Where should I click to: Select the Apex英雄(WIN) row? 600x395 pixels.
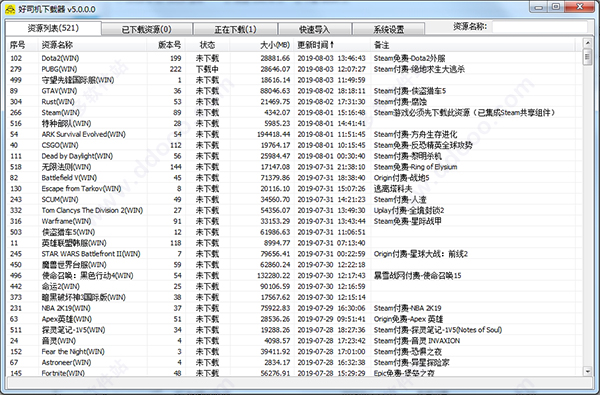[x=295, y=319]
